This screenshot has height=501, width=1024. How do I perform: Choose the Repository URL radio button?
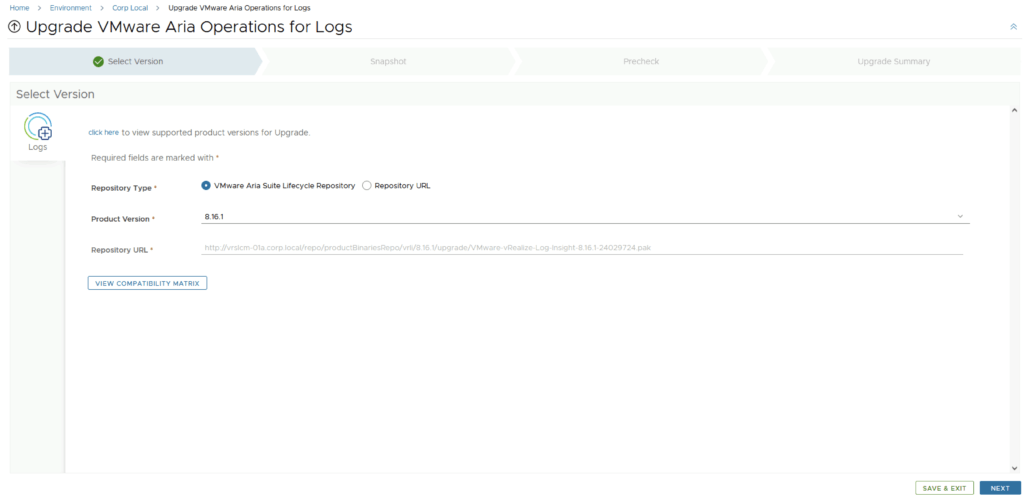pos(366,186)
